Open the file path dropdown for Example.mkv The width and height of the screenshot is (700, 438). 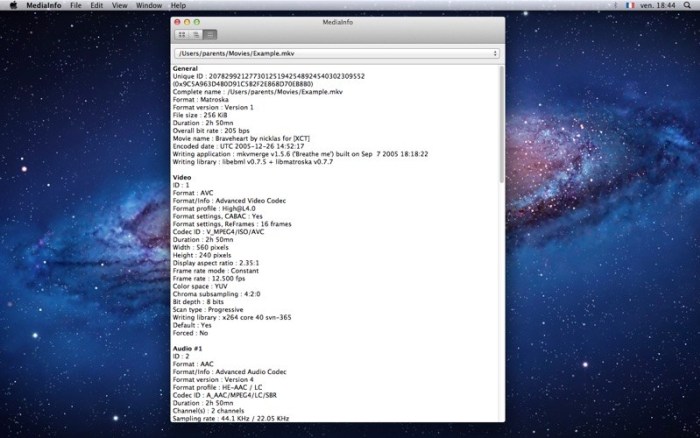tap(337, 53)
